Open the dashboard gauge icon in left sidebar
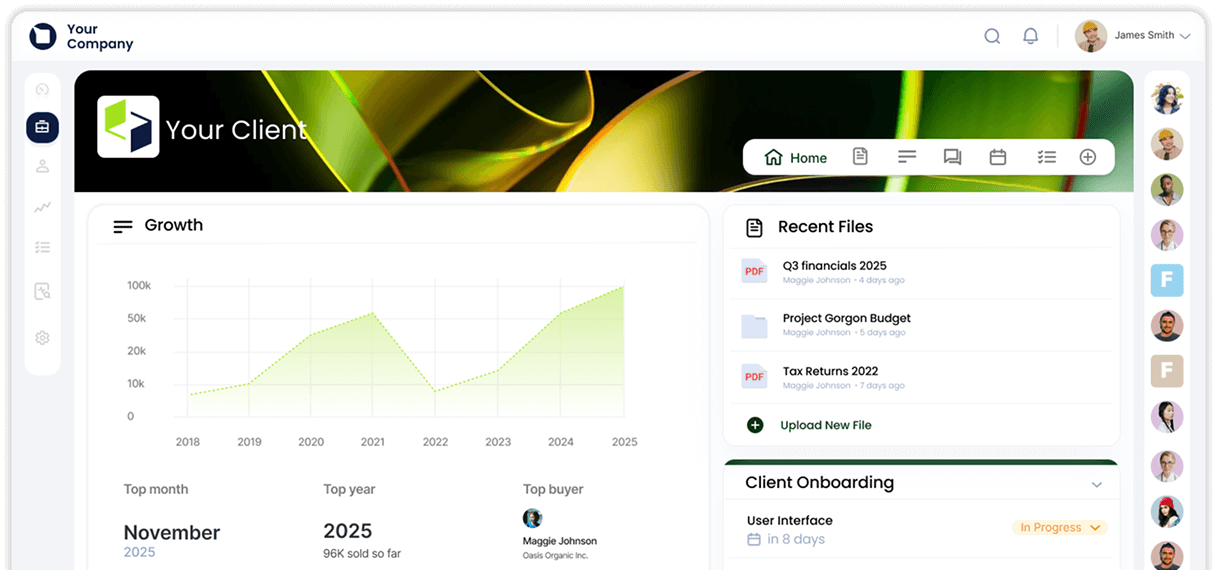The image size is (1218, 570). [42, 89]
